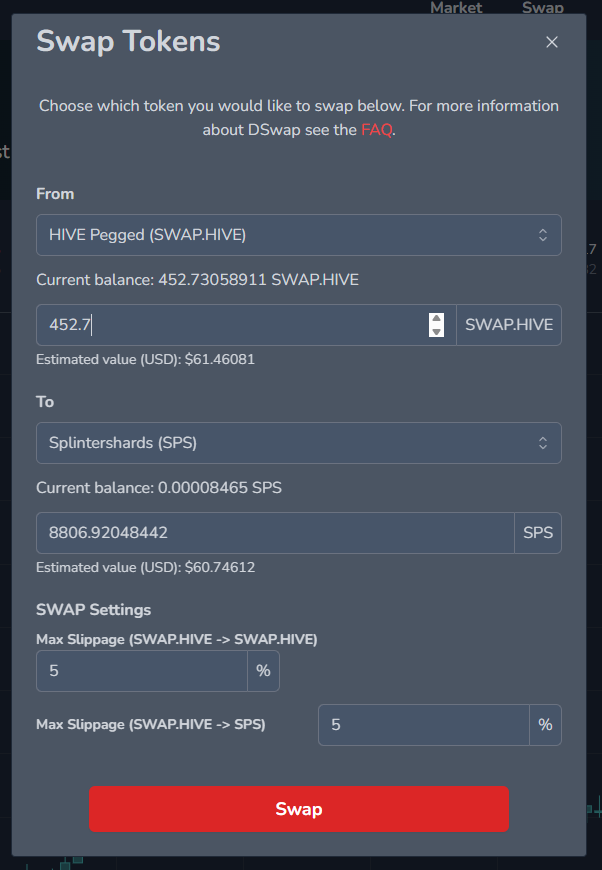
Task: Close the Swap Tokens dialog
Action: (552, 42)
